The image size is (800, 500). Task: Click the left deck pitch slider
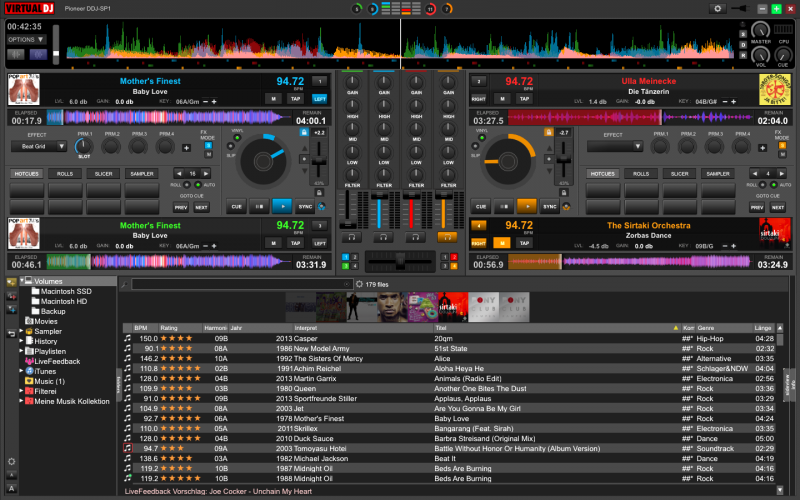click(x=319, y=160)
